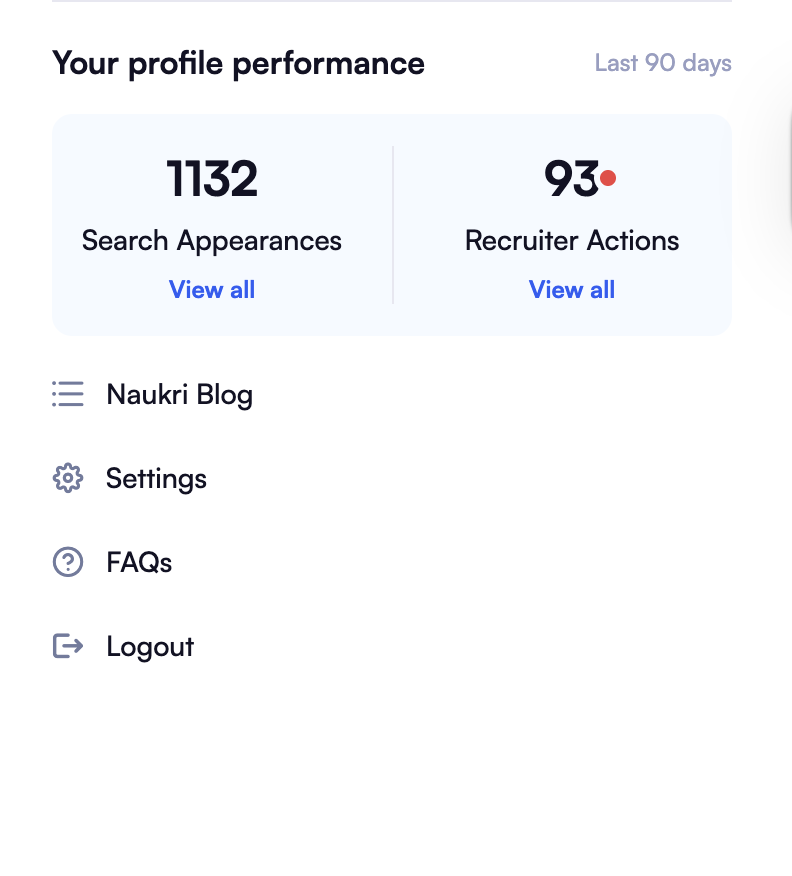The image size is (792, 876).
Task: Select the FAQs menu entry
Action: pos(139,562)
